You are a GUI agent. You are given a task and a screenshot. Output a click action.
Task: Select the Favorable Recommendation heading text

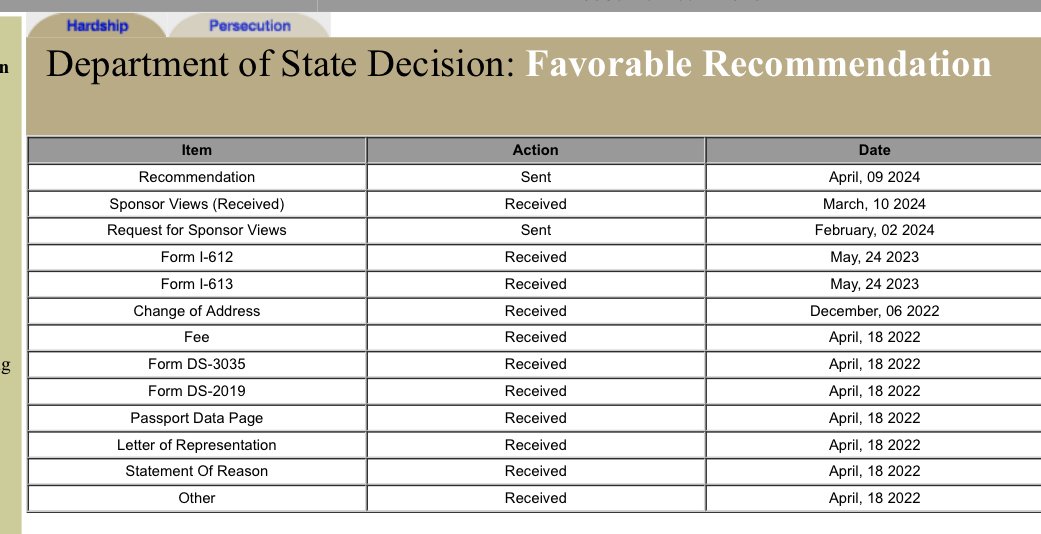point(758,64)
